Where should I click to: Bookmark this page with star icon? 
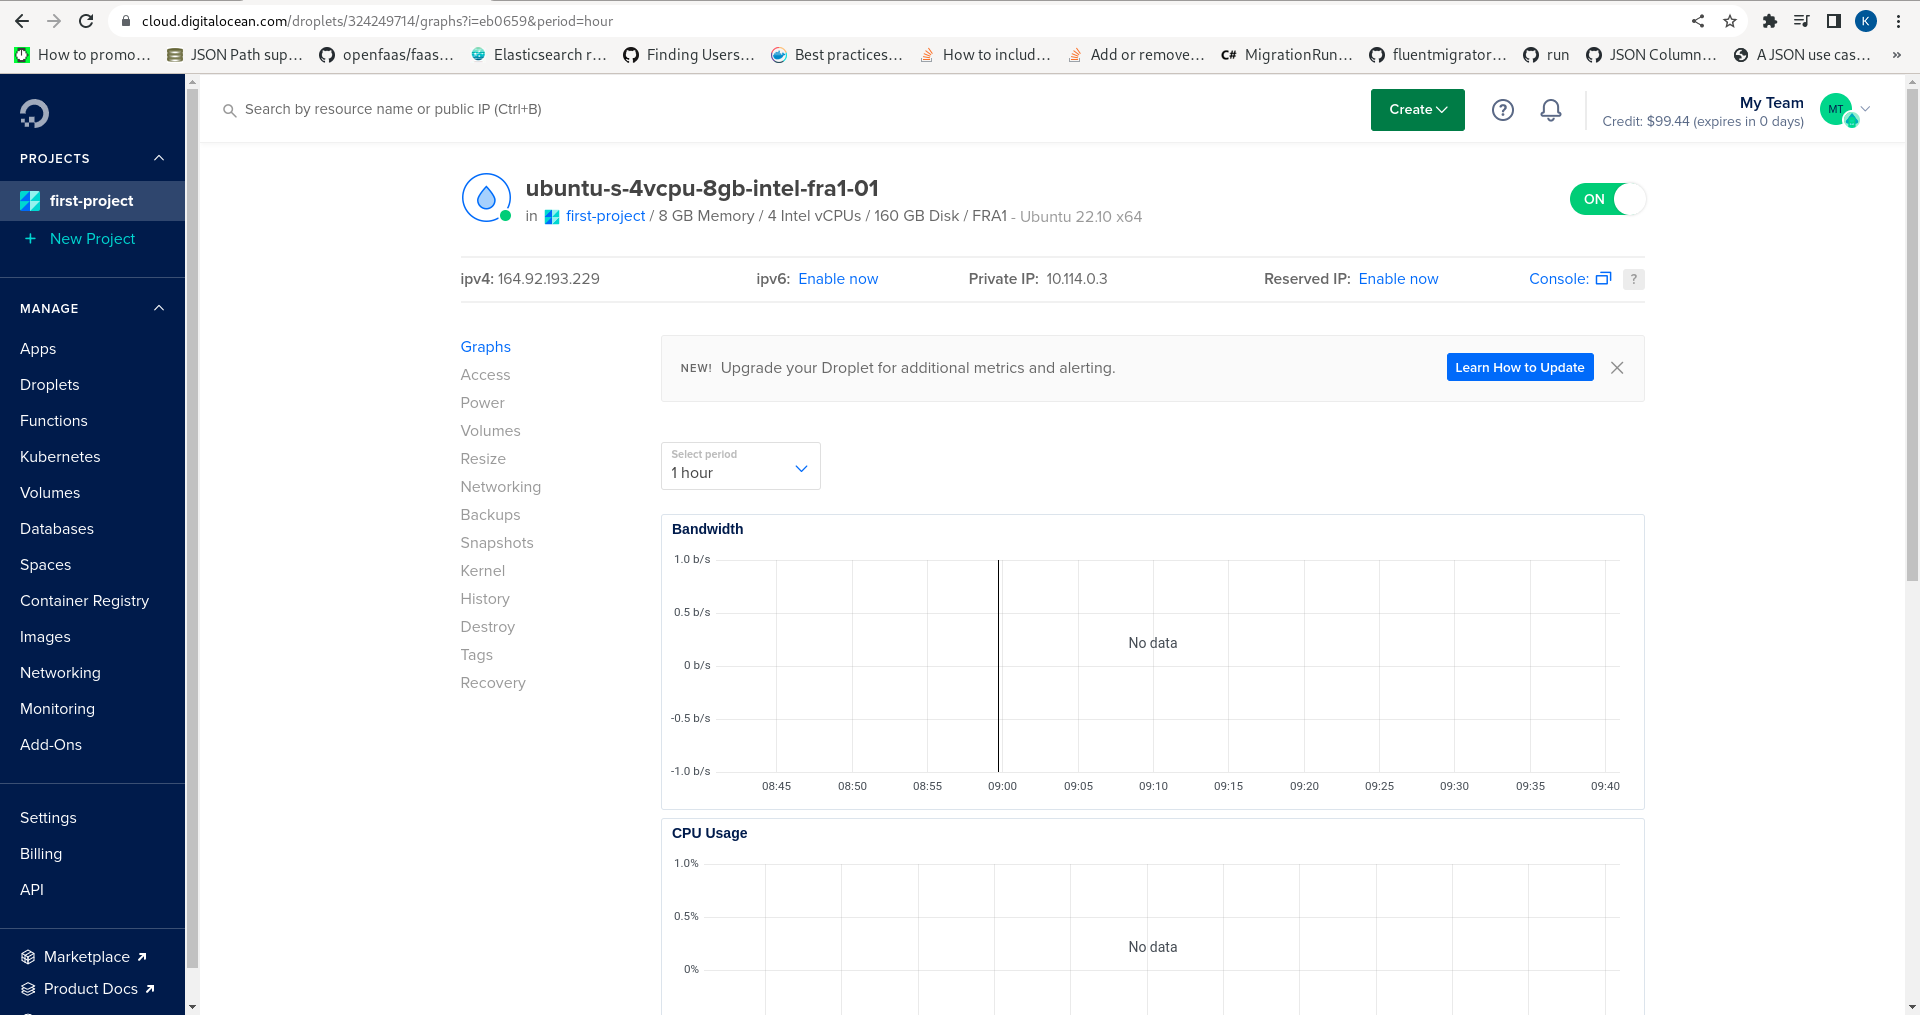1729,21
